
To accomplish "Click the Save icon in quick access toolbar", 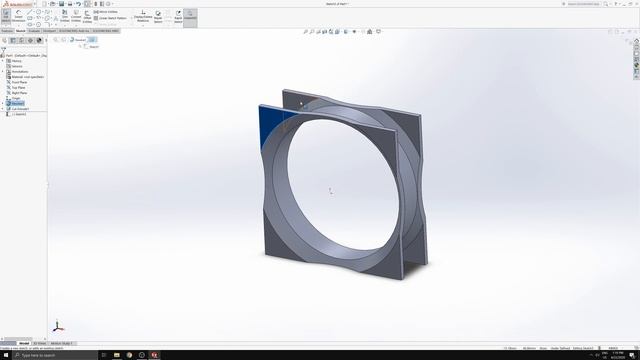I will [61, 4].
